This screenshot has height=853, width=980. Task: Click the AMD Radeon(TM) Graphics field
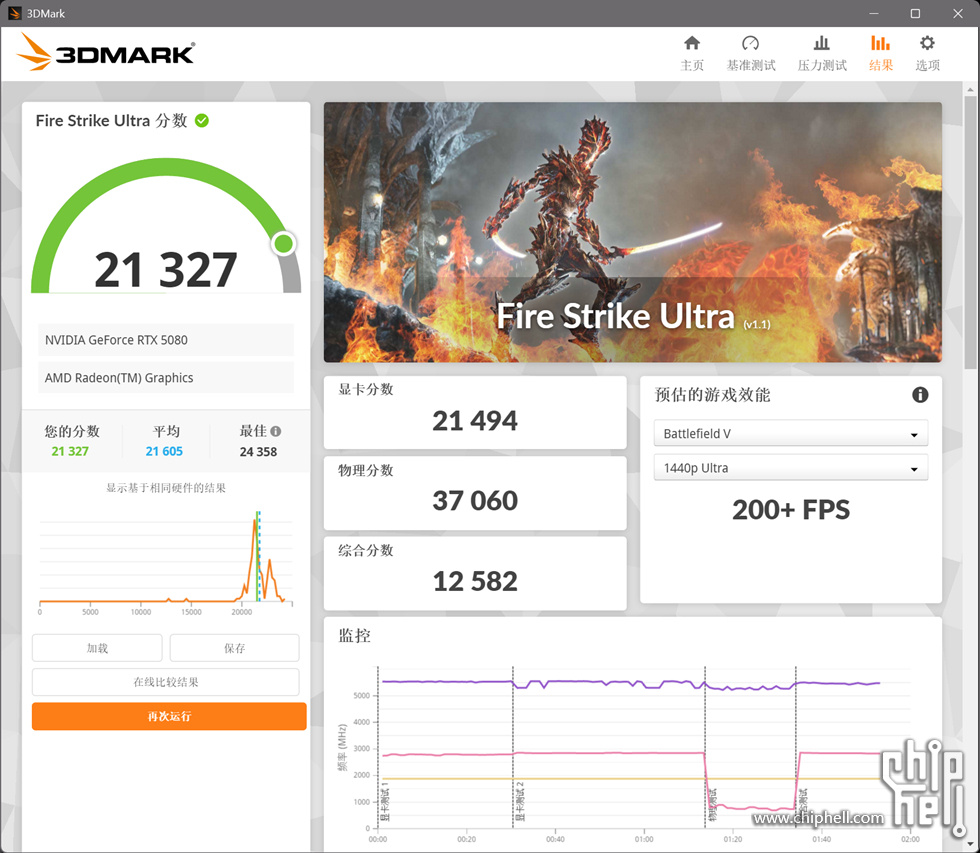coord(166,377)
